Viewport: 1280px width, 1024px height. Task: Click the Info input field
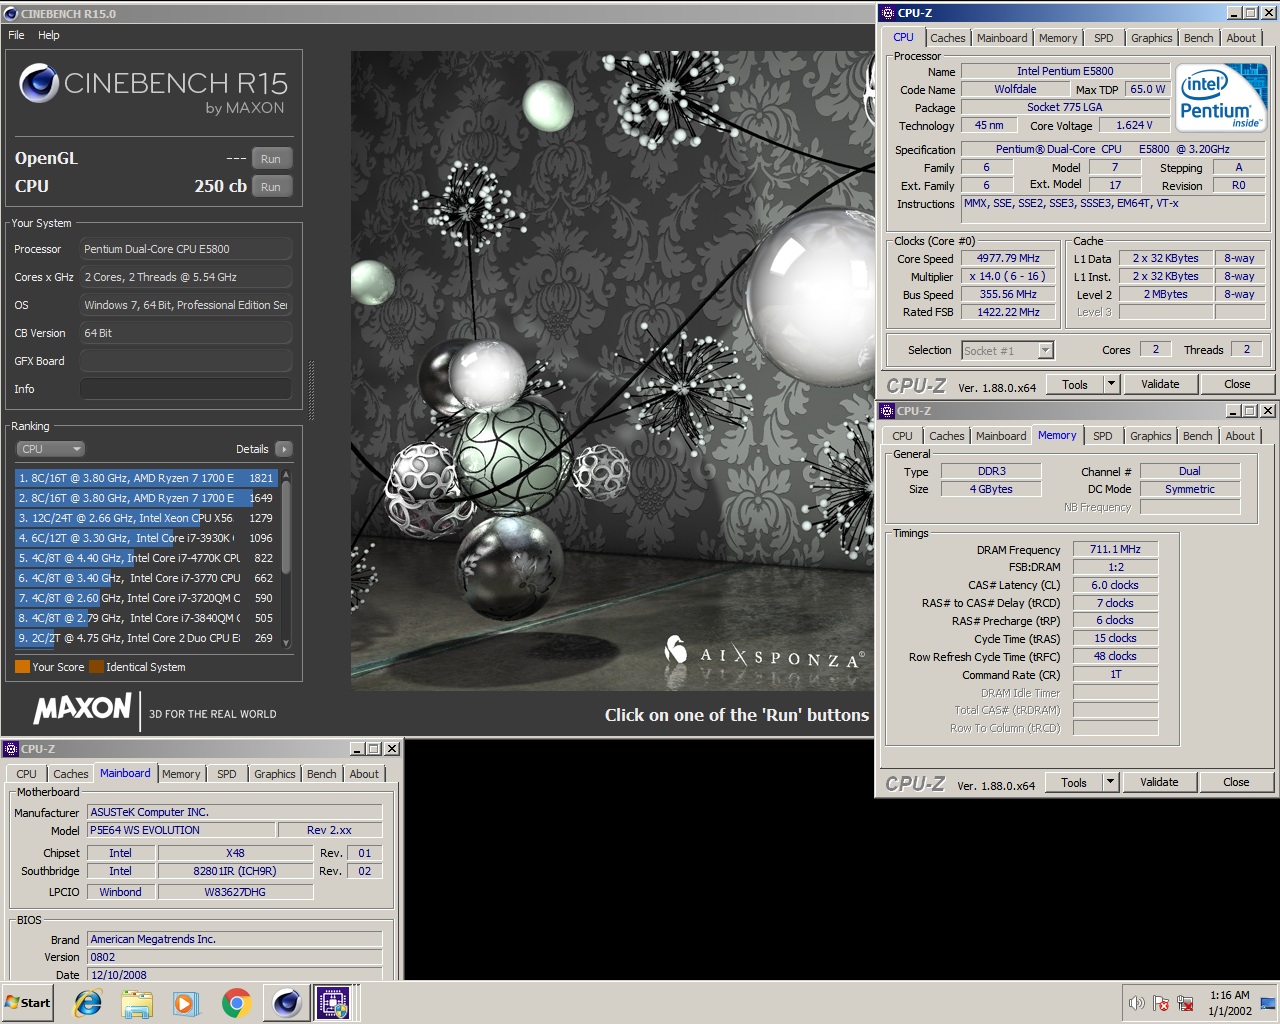(186, 389)
